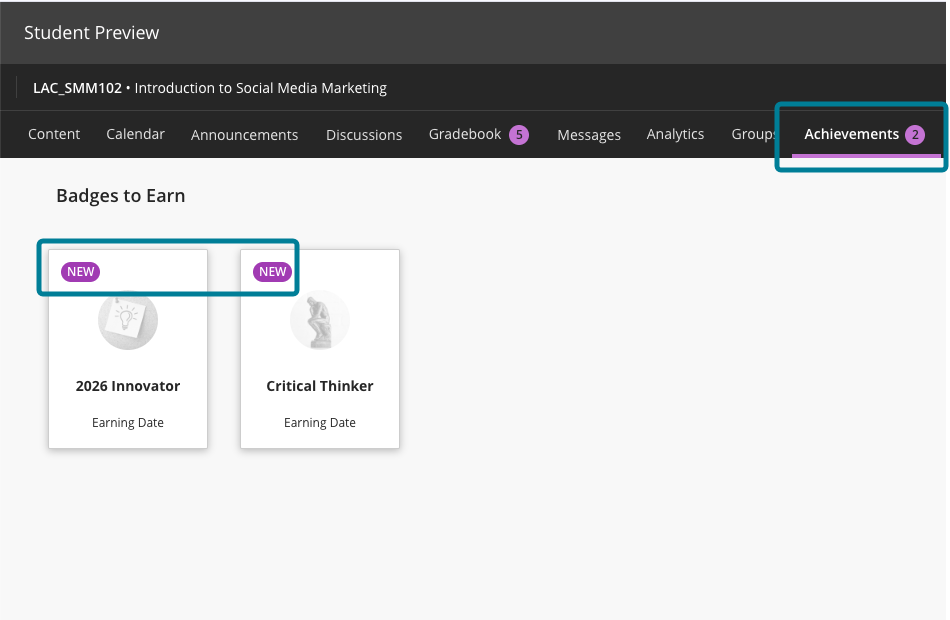Viewport: 950px width, 620px height.
Task: Go to the Announcements tab
Action: (x=244, y=133)
